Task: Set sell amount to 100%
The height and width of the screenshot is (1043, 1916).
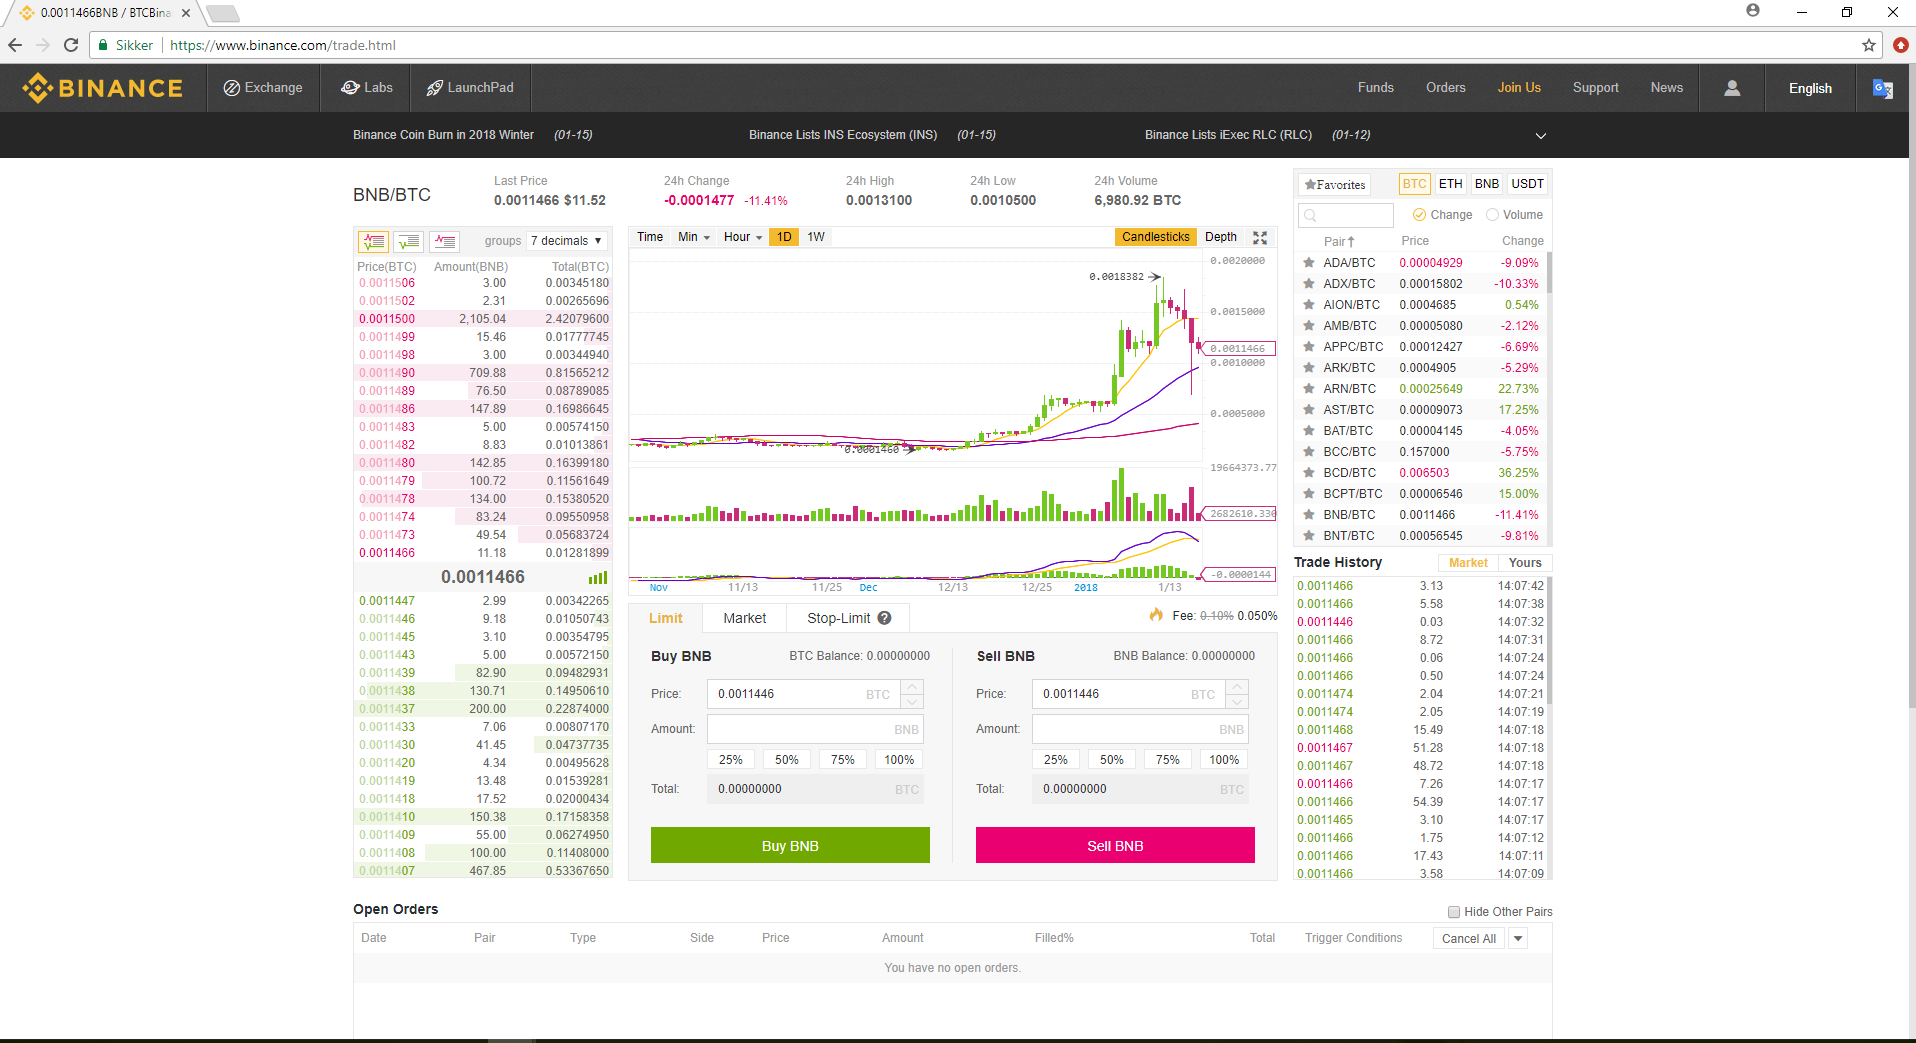Action: click(x=1224, y=760)
